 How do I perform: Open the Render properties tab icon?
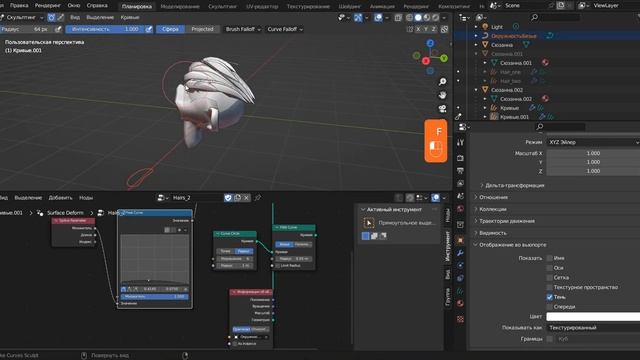[460, 158]
